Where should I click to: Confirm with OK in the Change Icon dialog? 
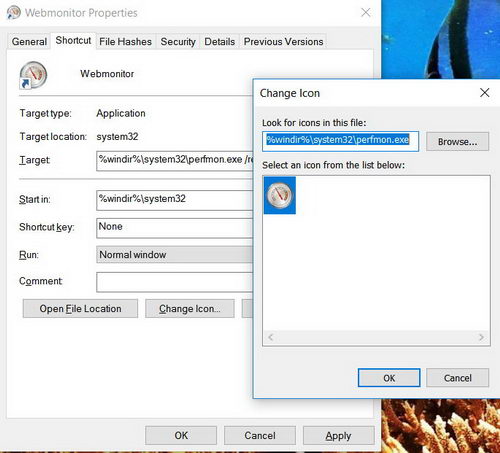389,378
